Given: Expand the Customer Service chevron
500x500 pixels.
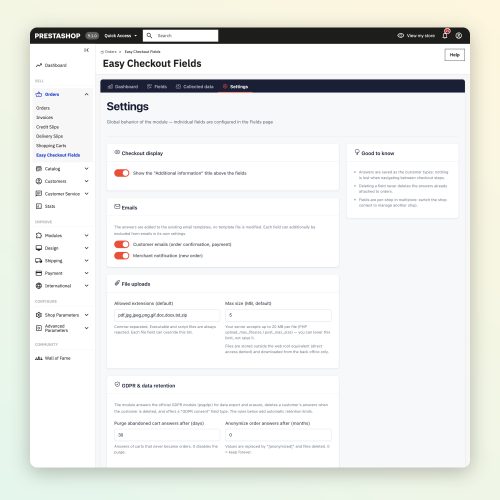Looking at the screenshot, I should [86, 194].
